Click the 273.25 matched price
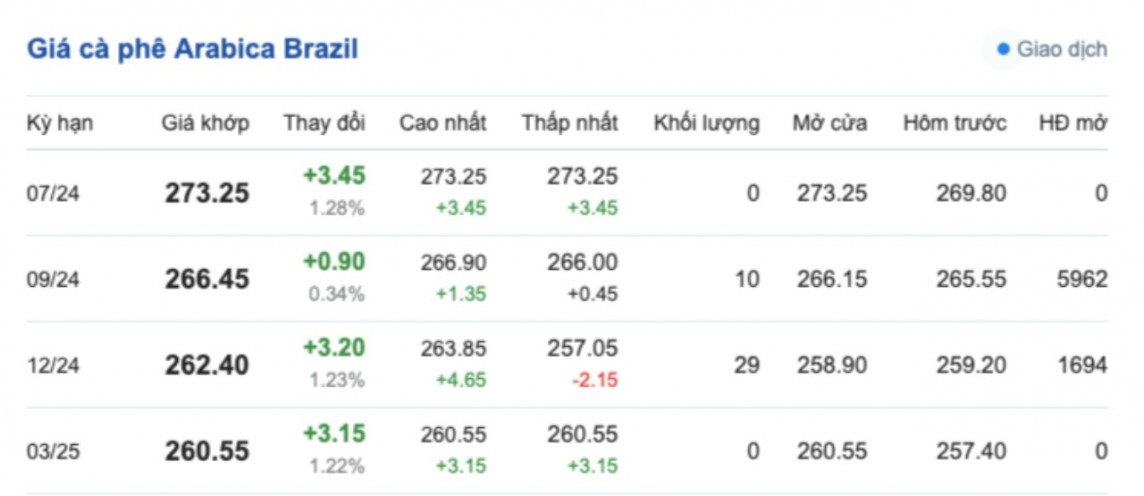The height and width of the screenshot is (496, 1144). pos(207,193)
